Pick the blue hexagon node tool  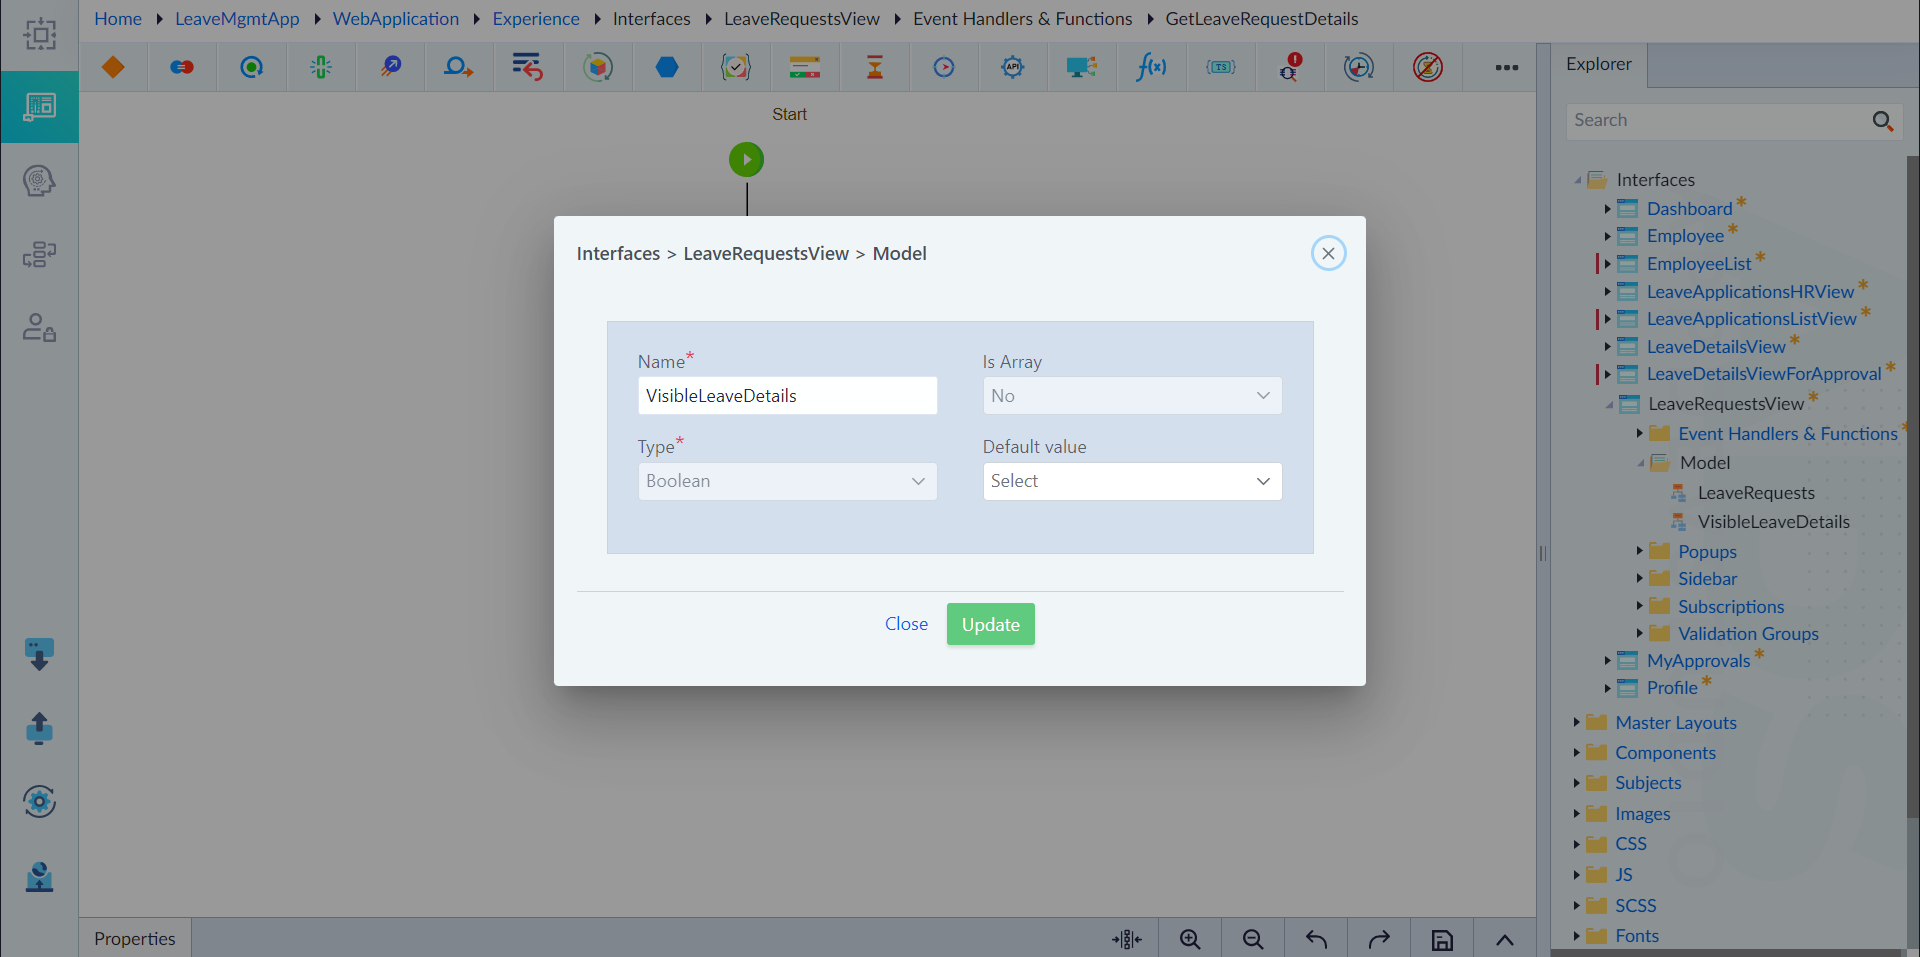coord(667,67)
